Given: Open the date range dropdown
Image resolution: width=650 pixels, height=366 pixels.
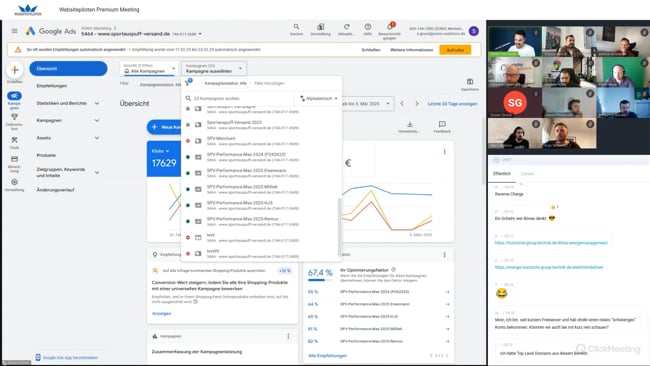Looking at the screenshot, I should [x=367, y=104].
